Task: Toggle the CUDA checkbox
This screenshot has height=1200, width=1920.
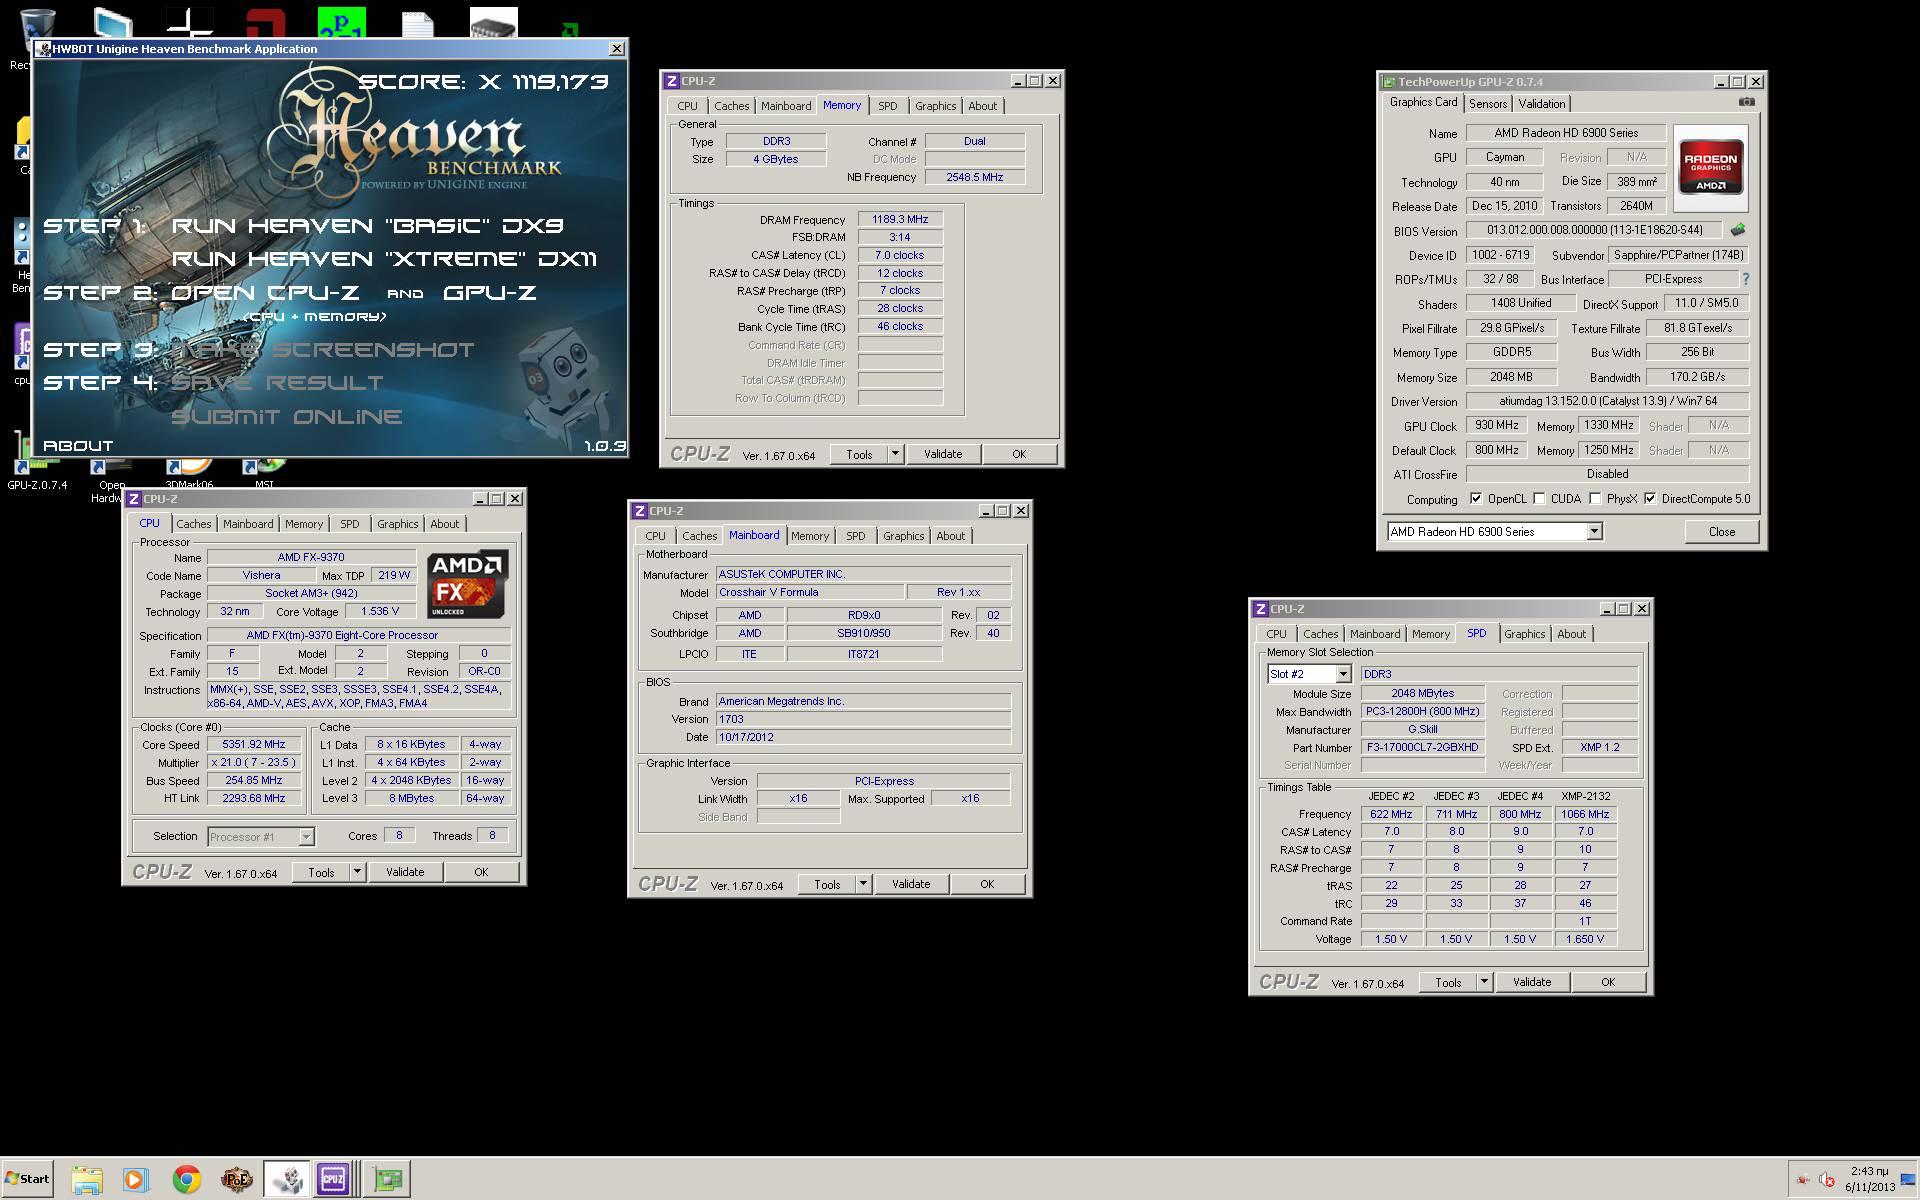Action: coord(1539,498)
